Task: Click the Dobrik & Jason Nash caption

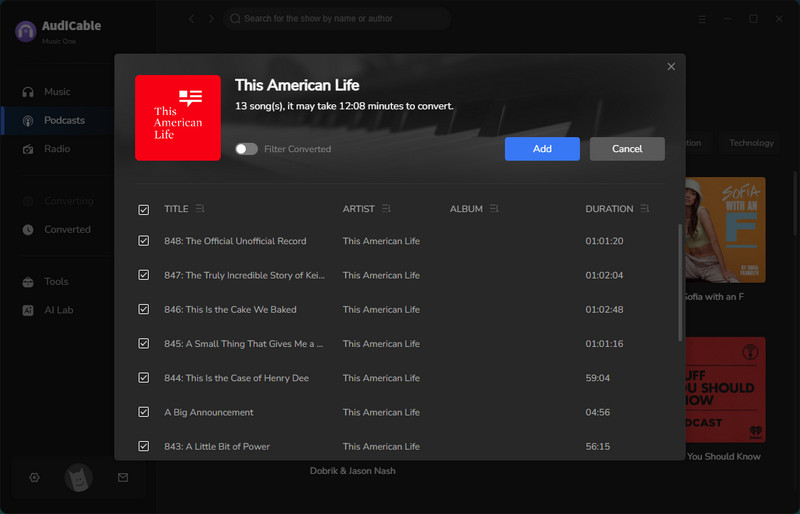Action: pos(353,471)
